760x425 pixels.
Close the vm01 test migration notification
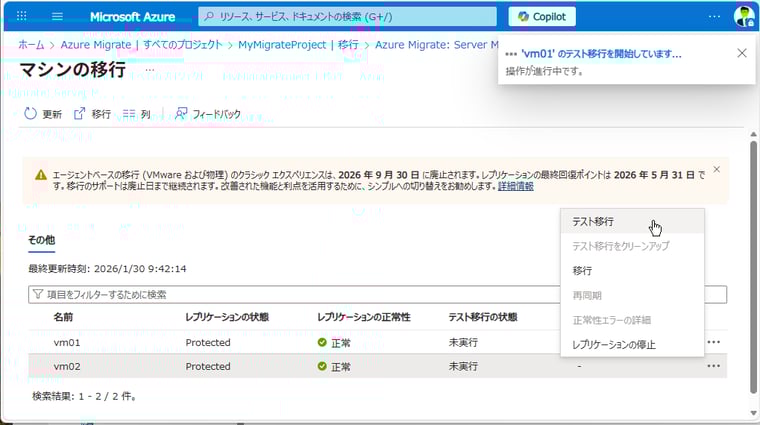tap(742, 53)
